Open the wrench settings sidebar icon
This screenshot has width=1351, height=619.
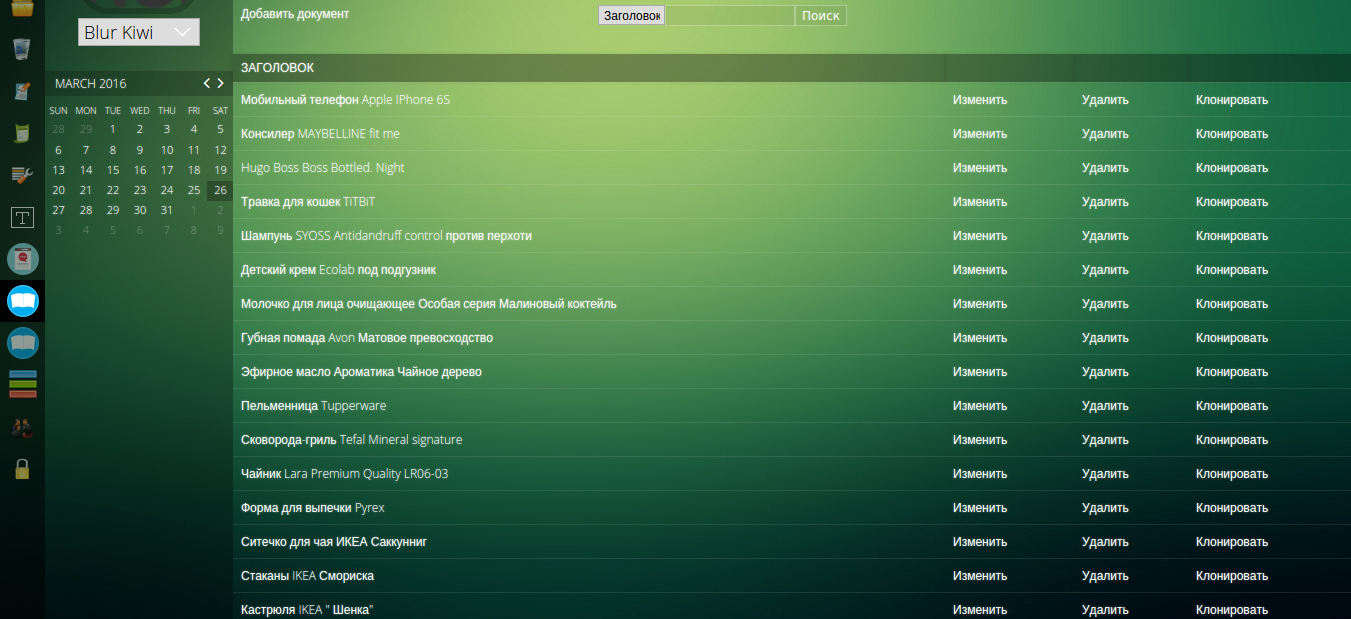(22, 175)
